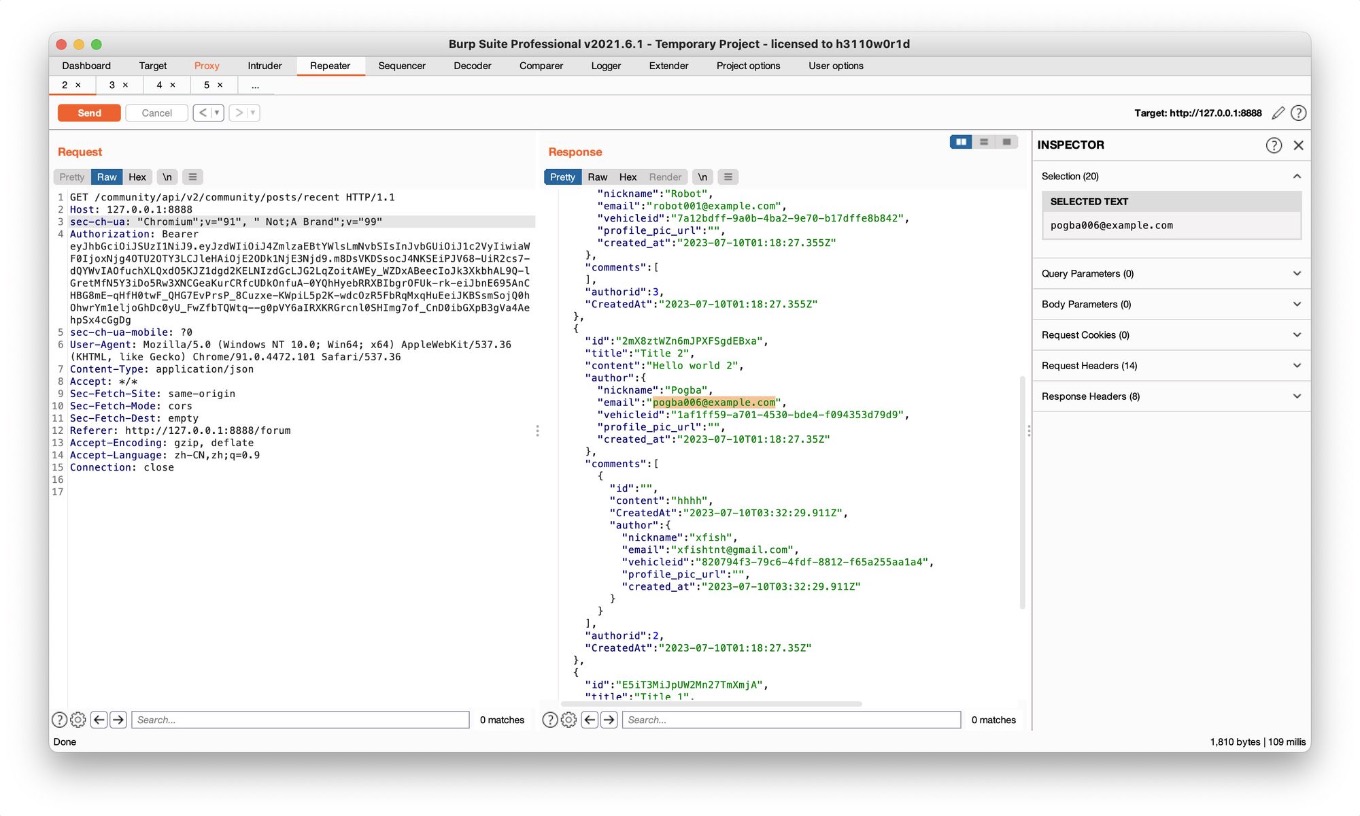Go forward to next request in history
The image size is (1360, 816).
[x=239, y=113]
